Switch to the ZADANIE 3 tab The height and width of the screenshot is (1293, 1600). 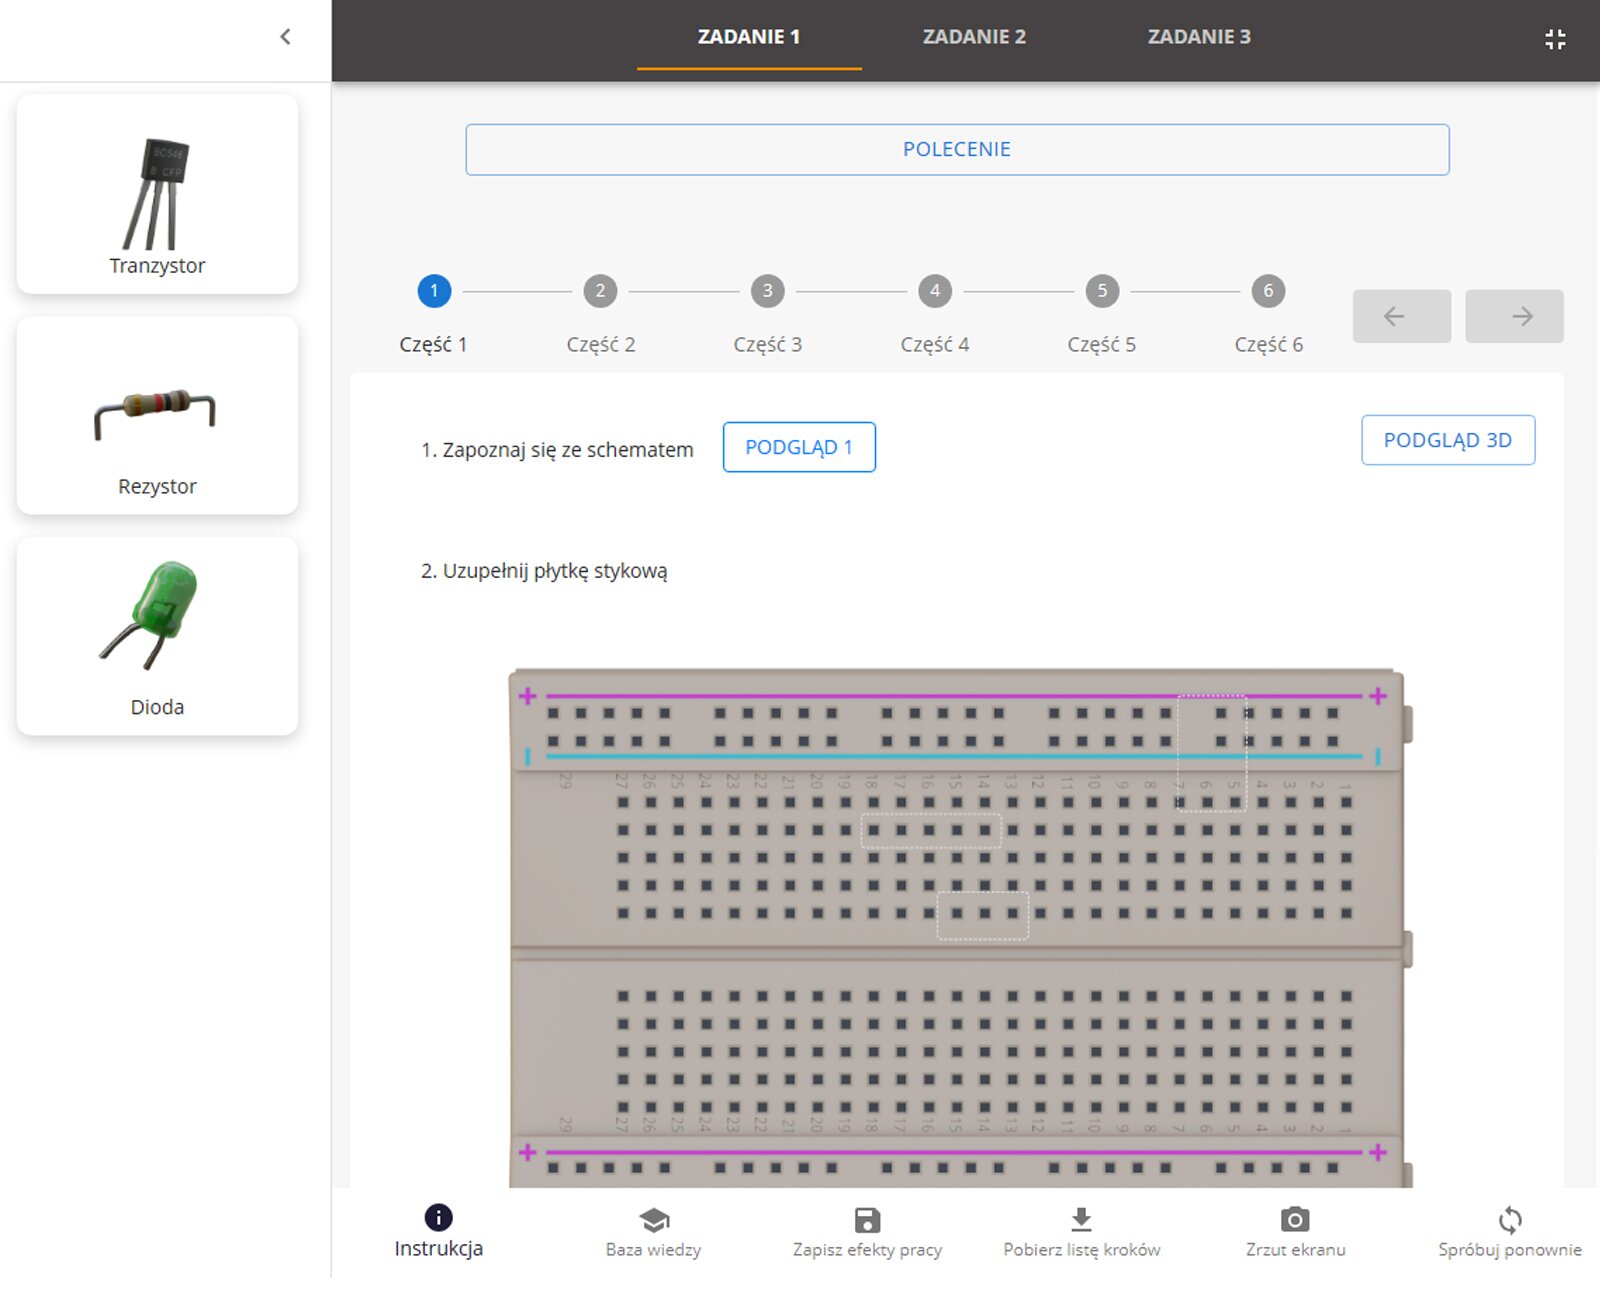pos(1199,37)
